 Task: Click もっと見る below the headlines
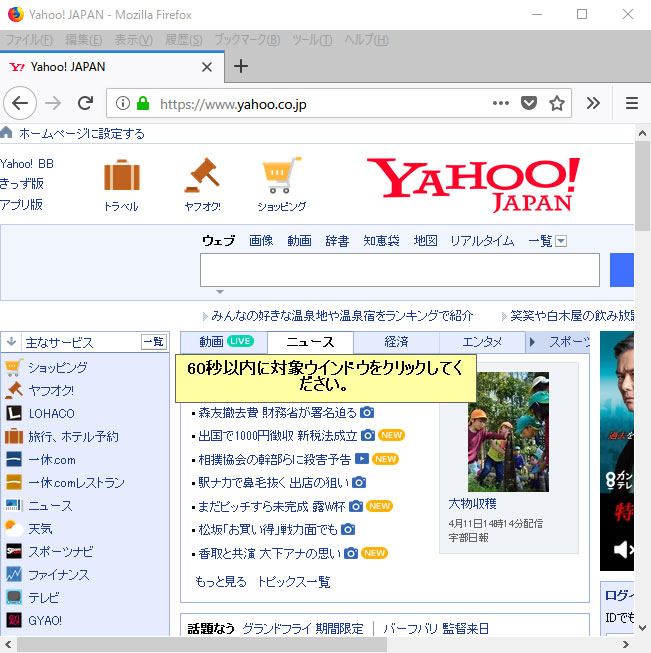[x=221, y=581]
